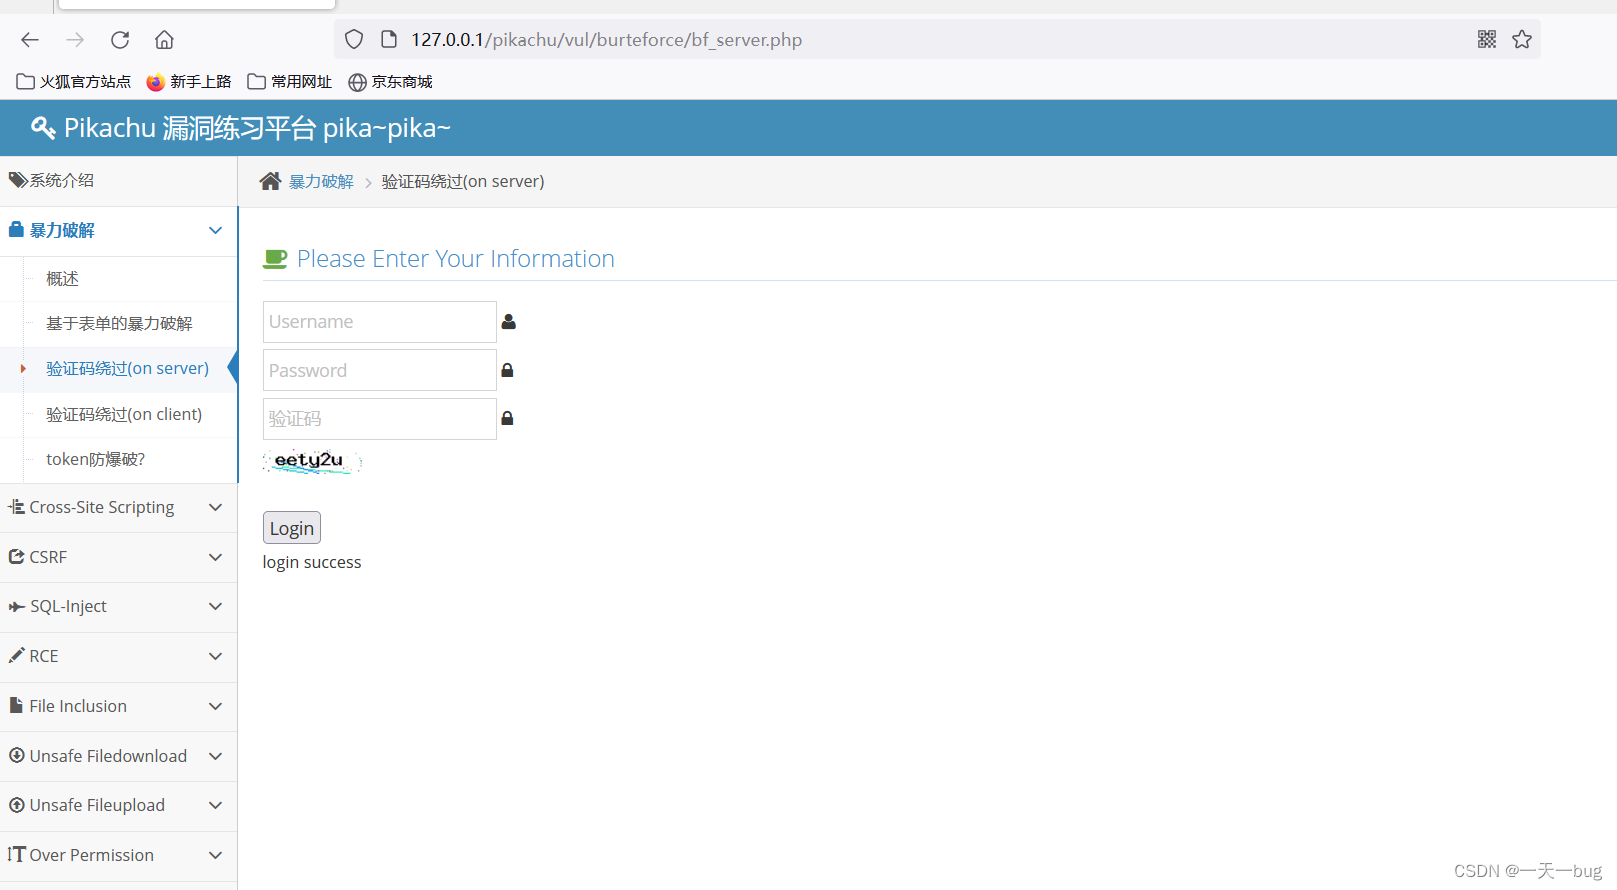Click the File Inclusion document icon
The image size is (1617, 890).
(16, 705)
